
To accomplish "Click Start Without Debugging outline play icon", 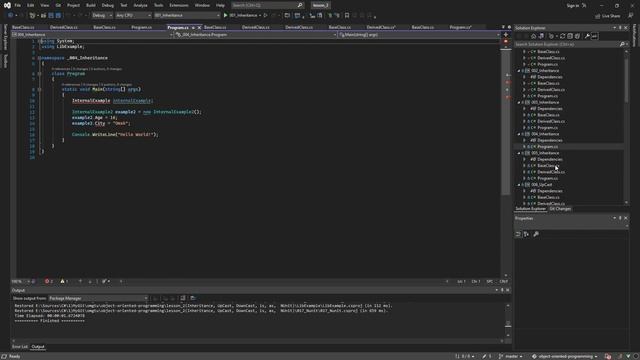I will tap(265, 16).
